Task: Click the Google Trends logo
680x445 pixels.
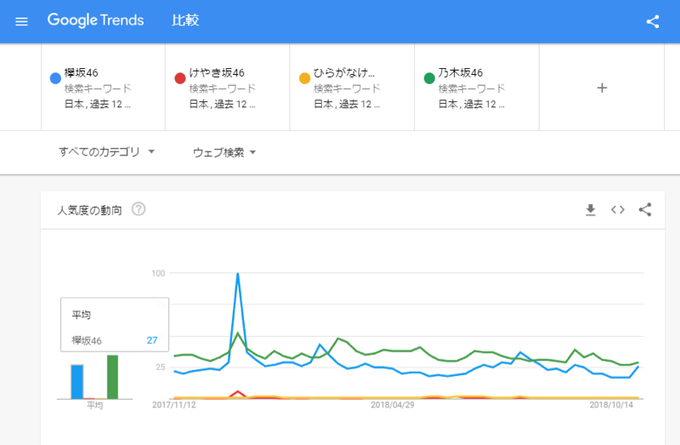Action: 95,20
